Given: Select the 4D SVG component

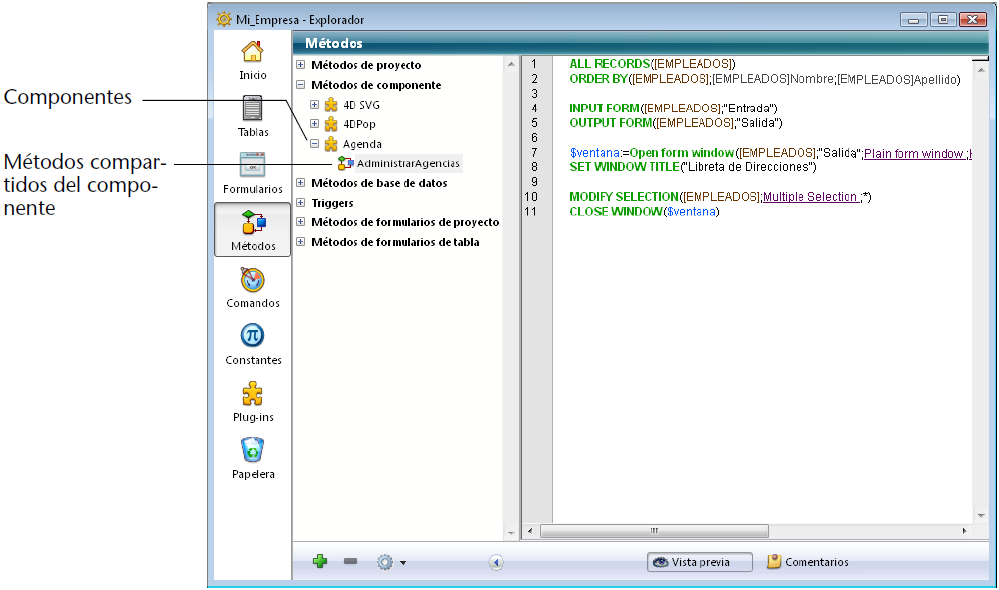Looking at the screenshot, I should (x=360, y=105).
